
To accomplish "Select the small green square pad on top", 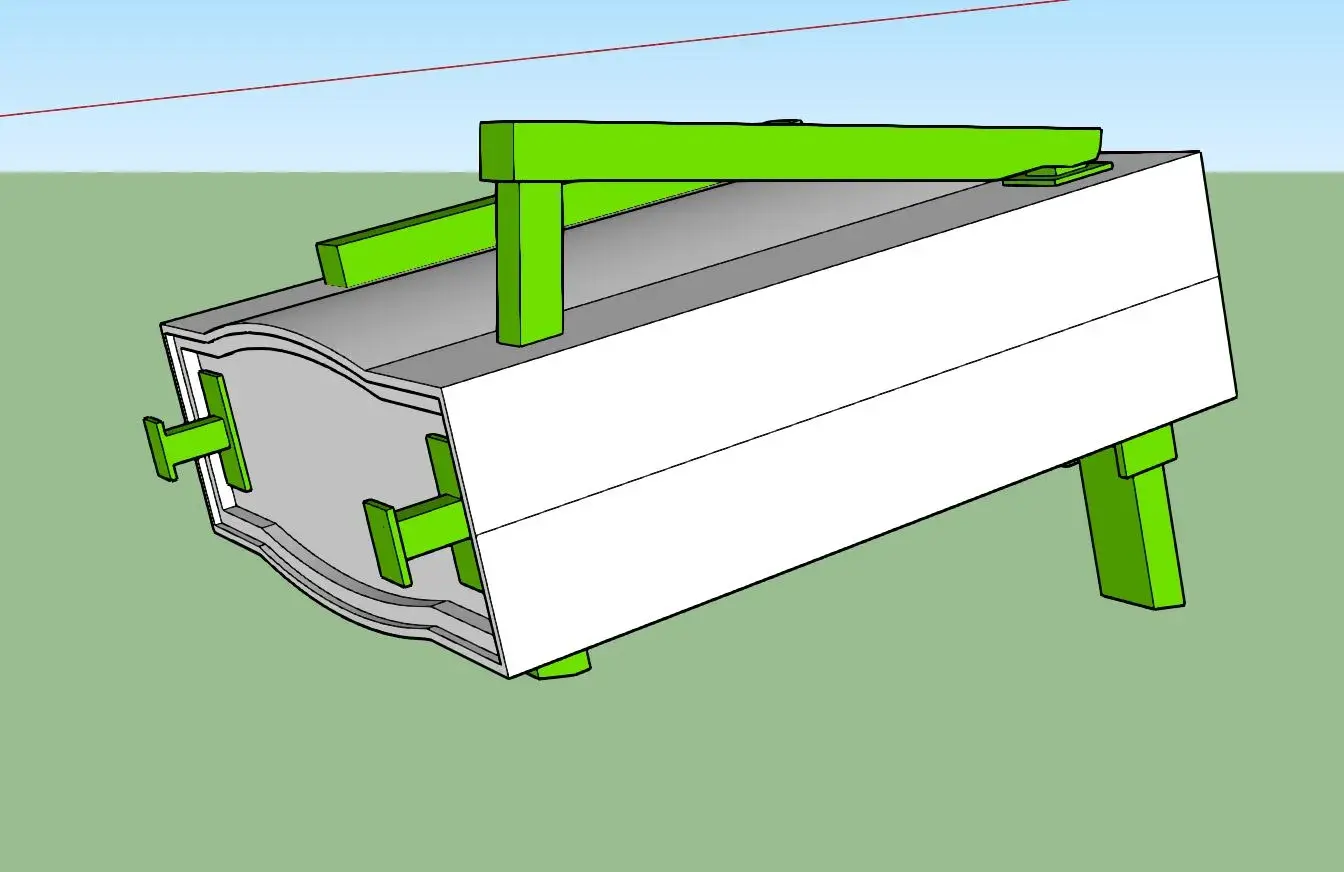I will point(1057,175).
